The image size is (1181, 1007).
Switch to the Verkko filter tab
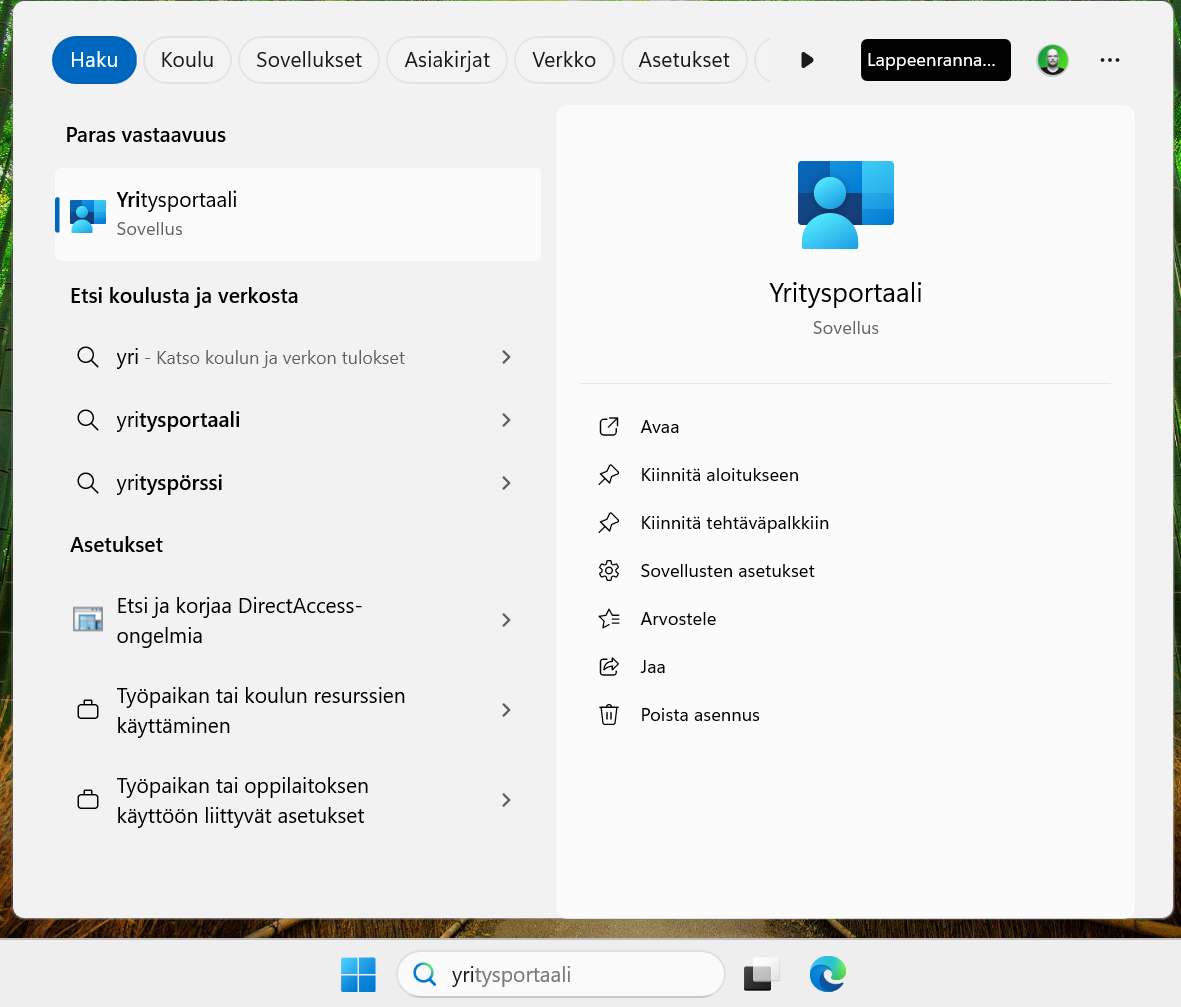click(x=563, y=60)
